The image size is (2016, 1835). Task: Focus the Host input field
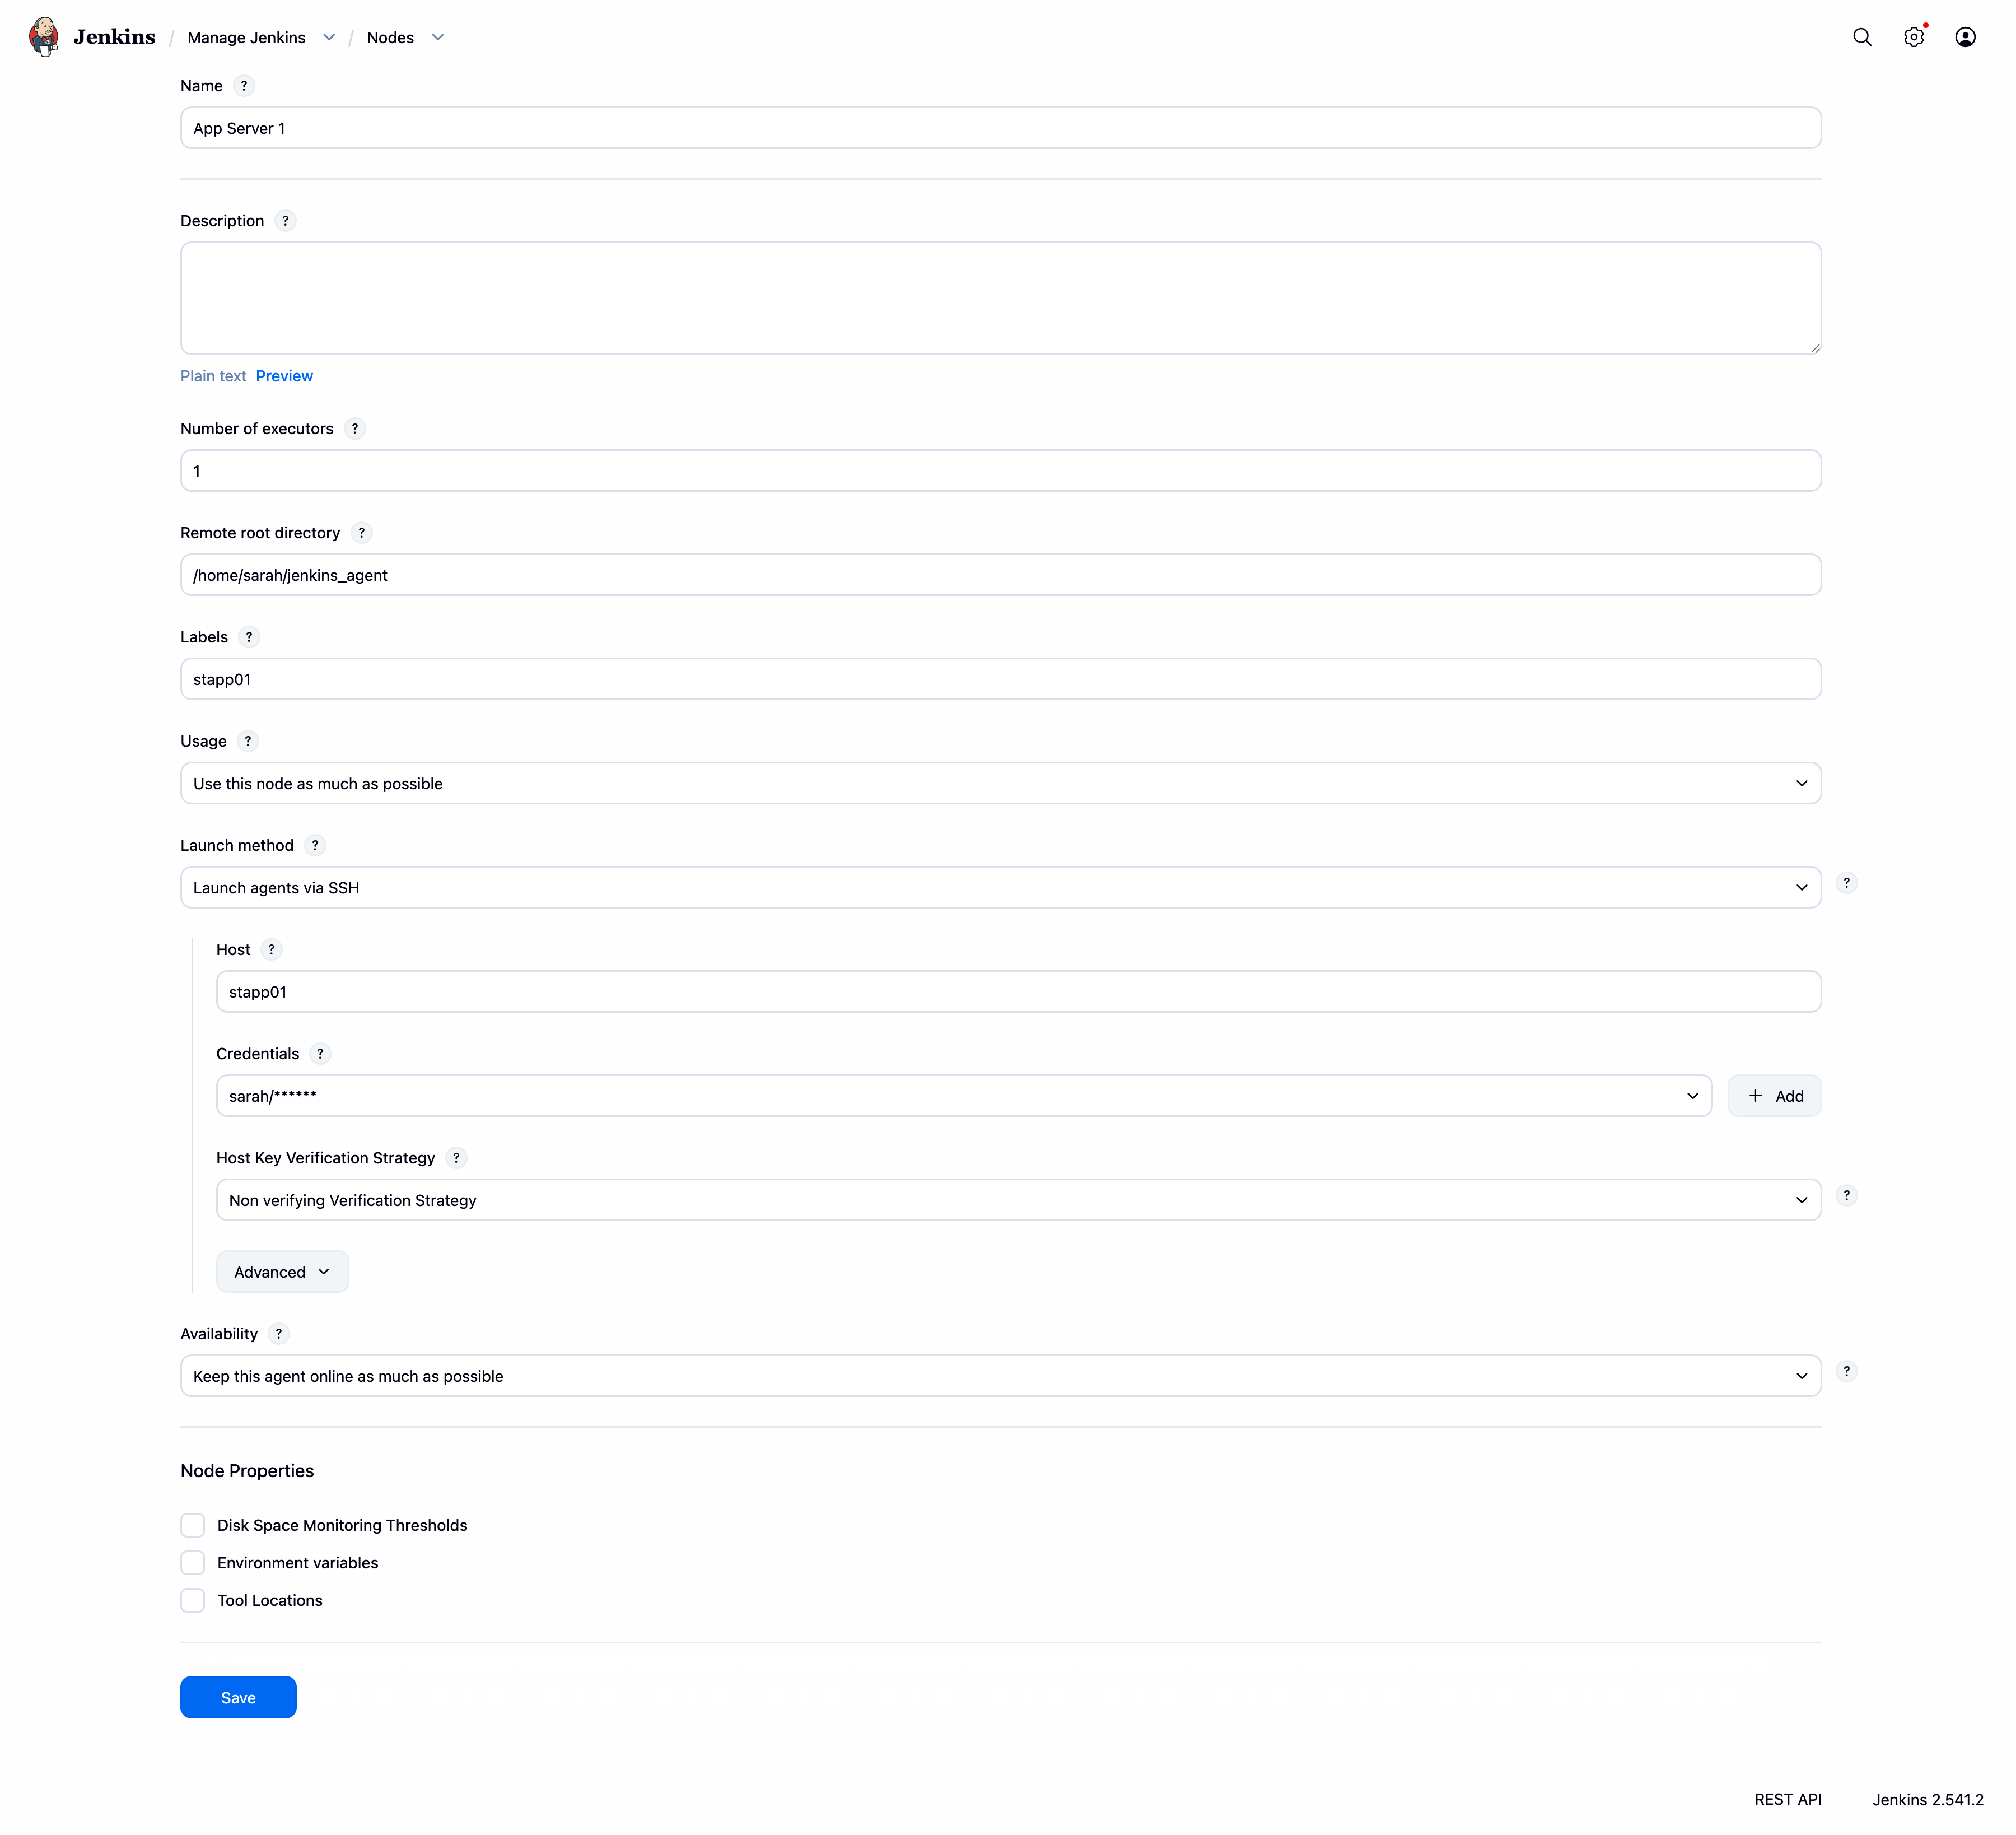point(1019,992)
